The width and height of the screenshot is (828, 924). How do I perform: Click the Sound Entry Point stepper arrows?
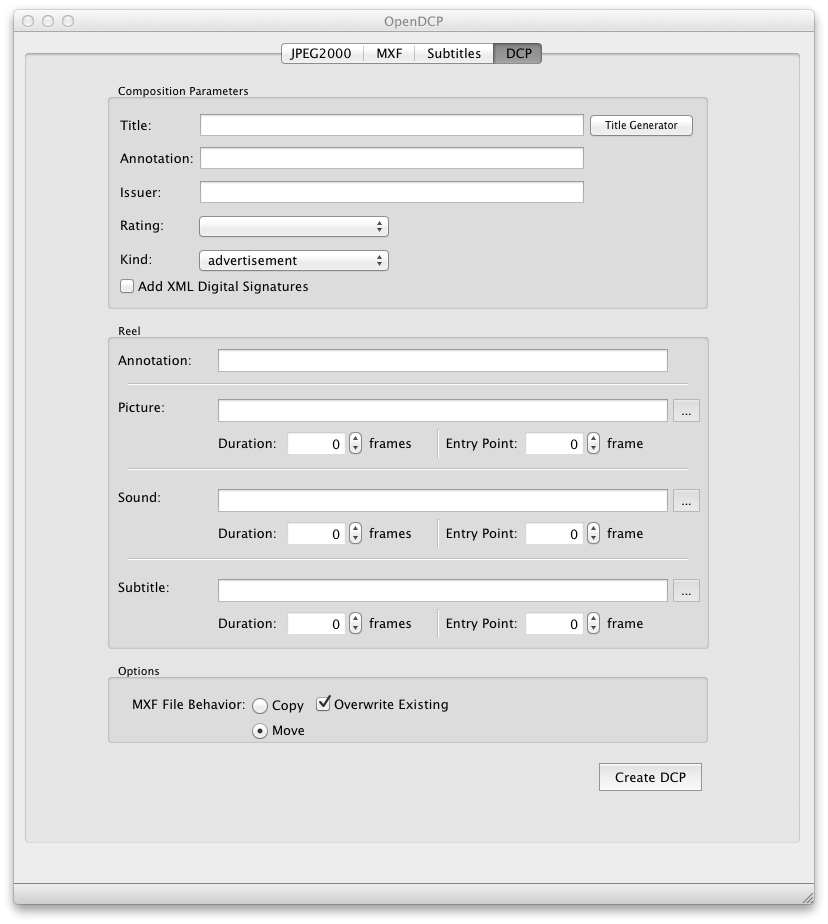point(593,533)
